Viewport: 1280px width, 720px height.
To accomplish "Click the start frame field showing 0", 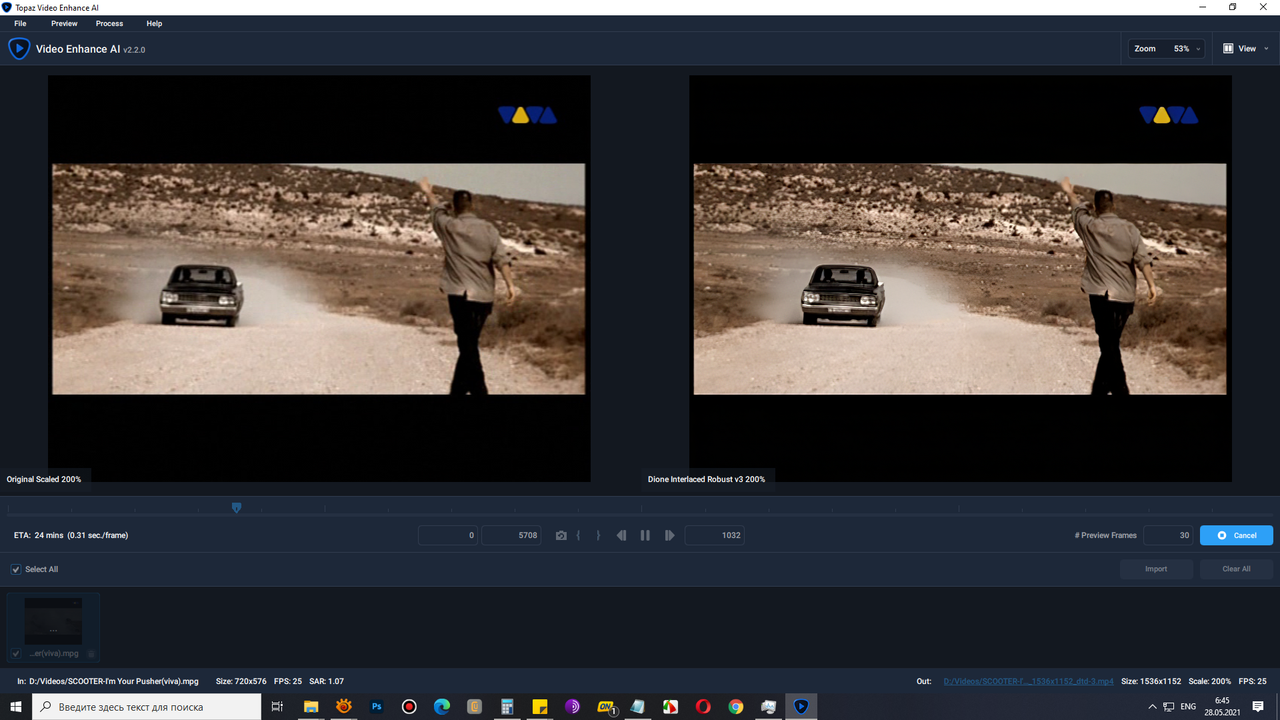I will click(448, 535).
